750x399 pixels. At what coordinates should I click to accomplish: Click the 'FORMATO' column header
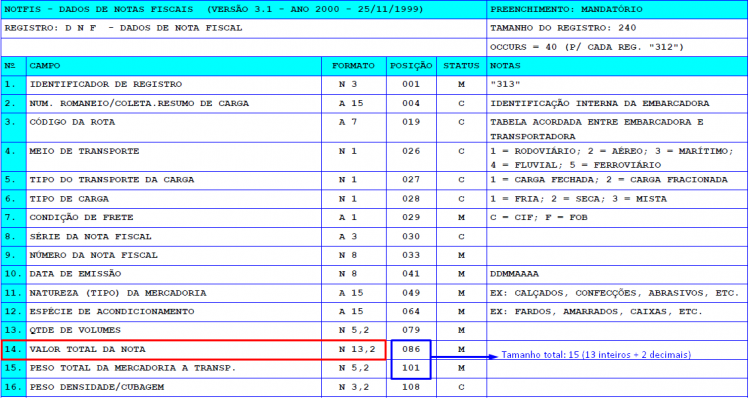pos(354,66)
